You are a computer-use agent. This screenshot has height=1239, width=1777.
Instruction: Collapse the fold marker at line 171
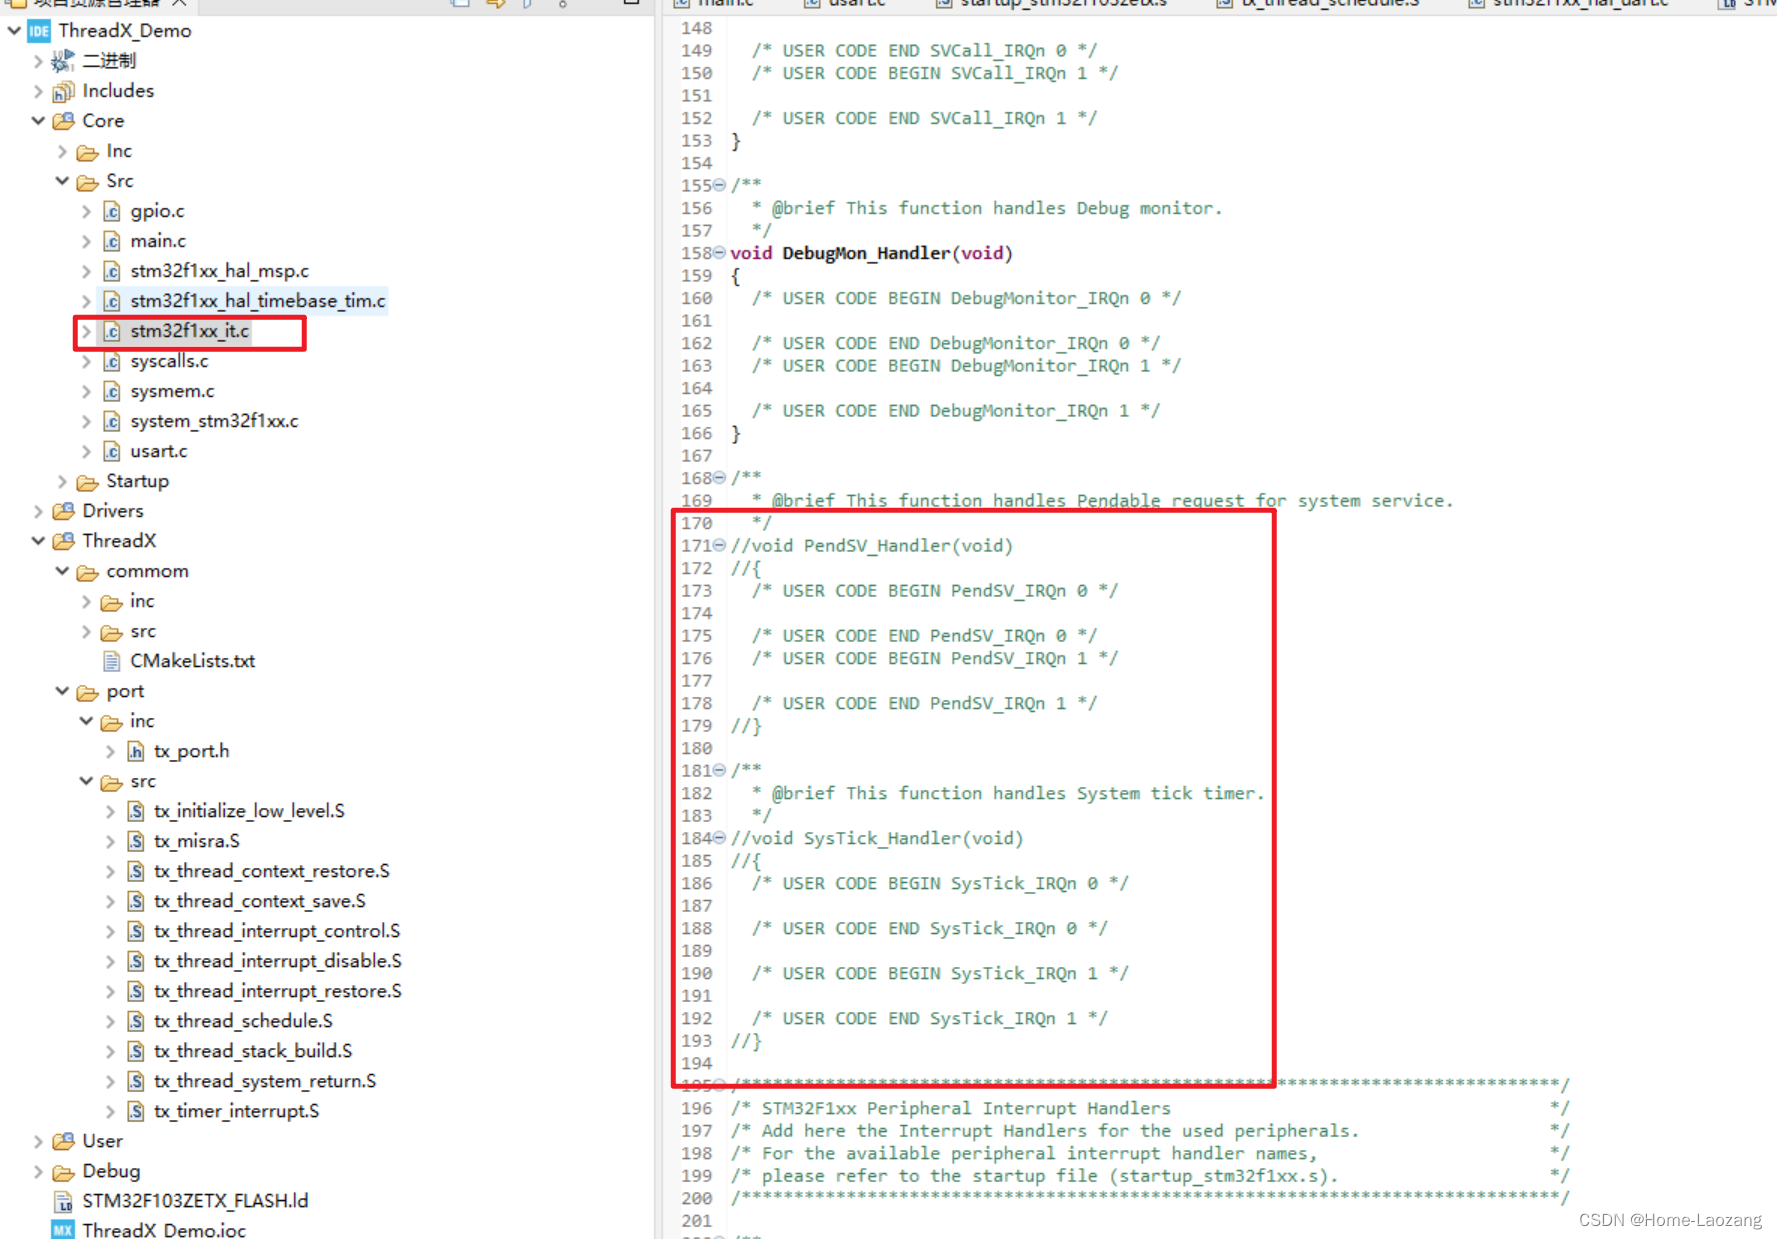(720, 546)
